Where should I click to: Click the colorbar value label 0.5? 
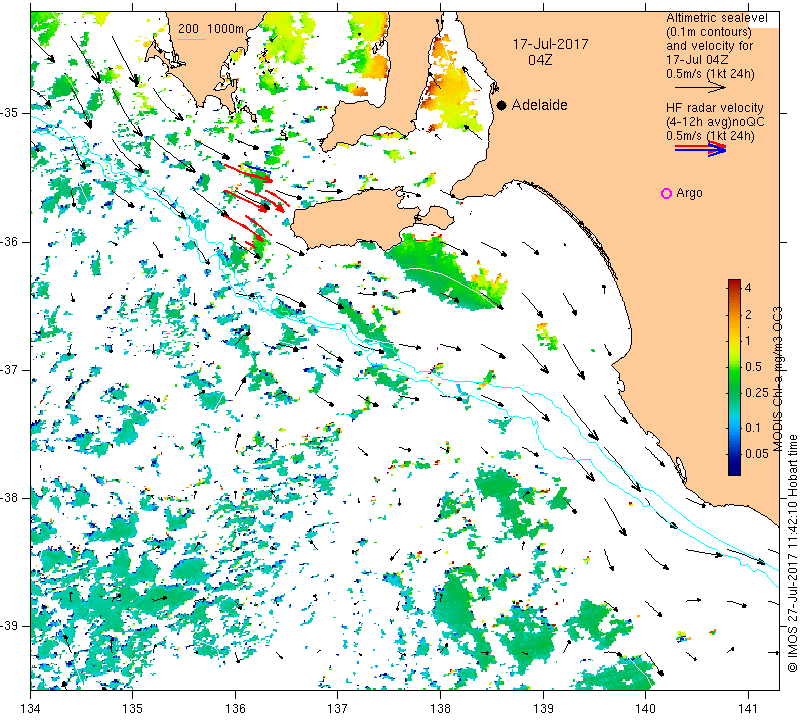point(753,367)
